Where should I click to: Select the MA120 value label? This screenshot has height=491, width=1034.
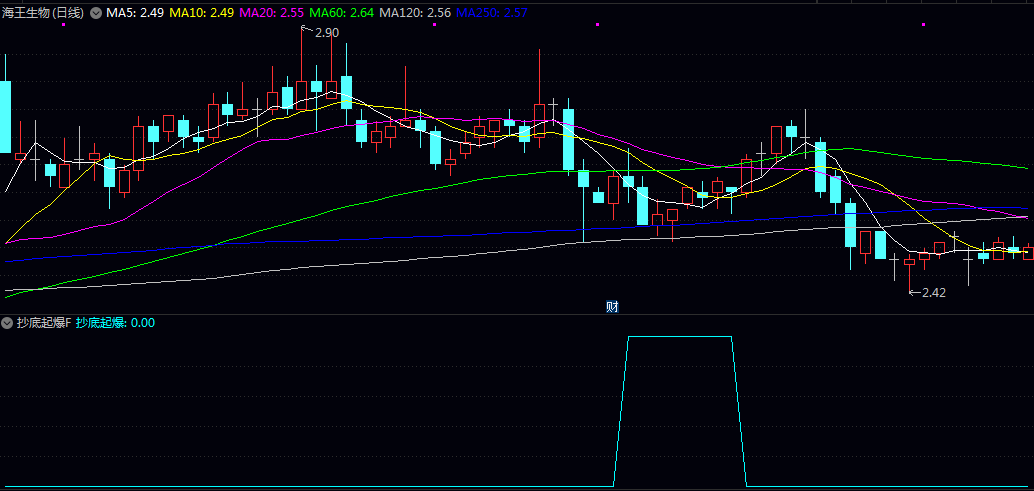415,13
